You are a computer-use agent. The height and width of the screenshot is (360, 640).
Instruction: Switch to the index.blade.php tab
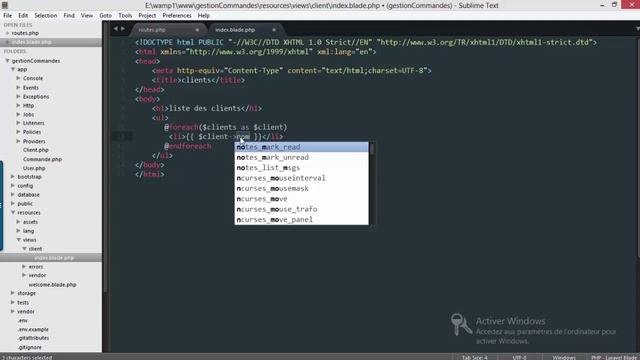point(235,30)
